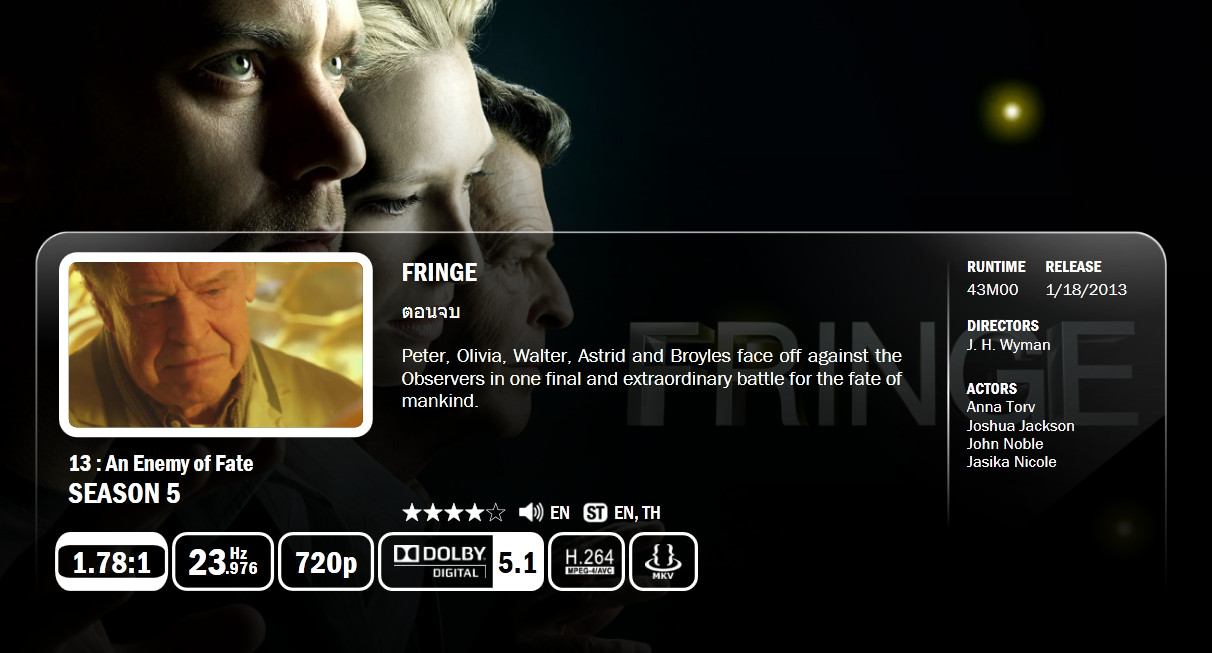Click the MKV container icon
This screenshot has height=653, width=1212.
click(663, 562)
